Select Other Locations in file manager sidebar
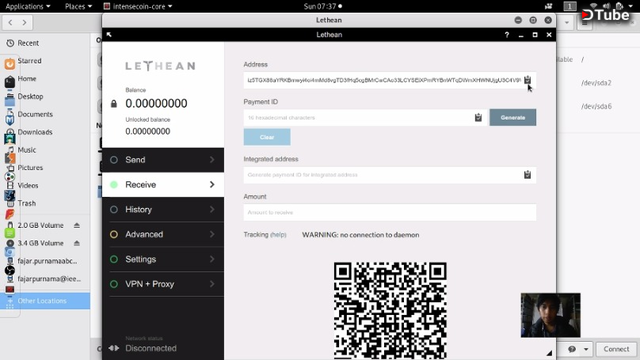The height and width of the screenshot is (360, 640). (x=45, y=301)
